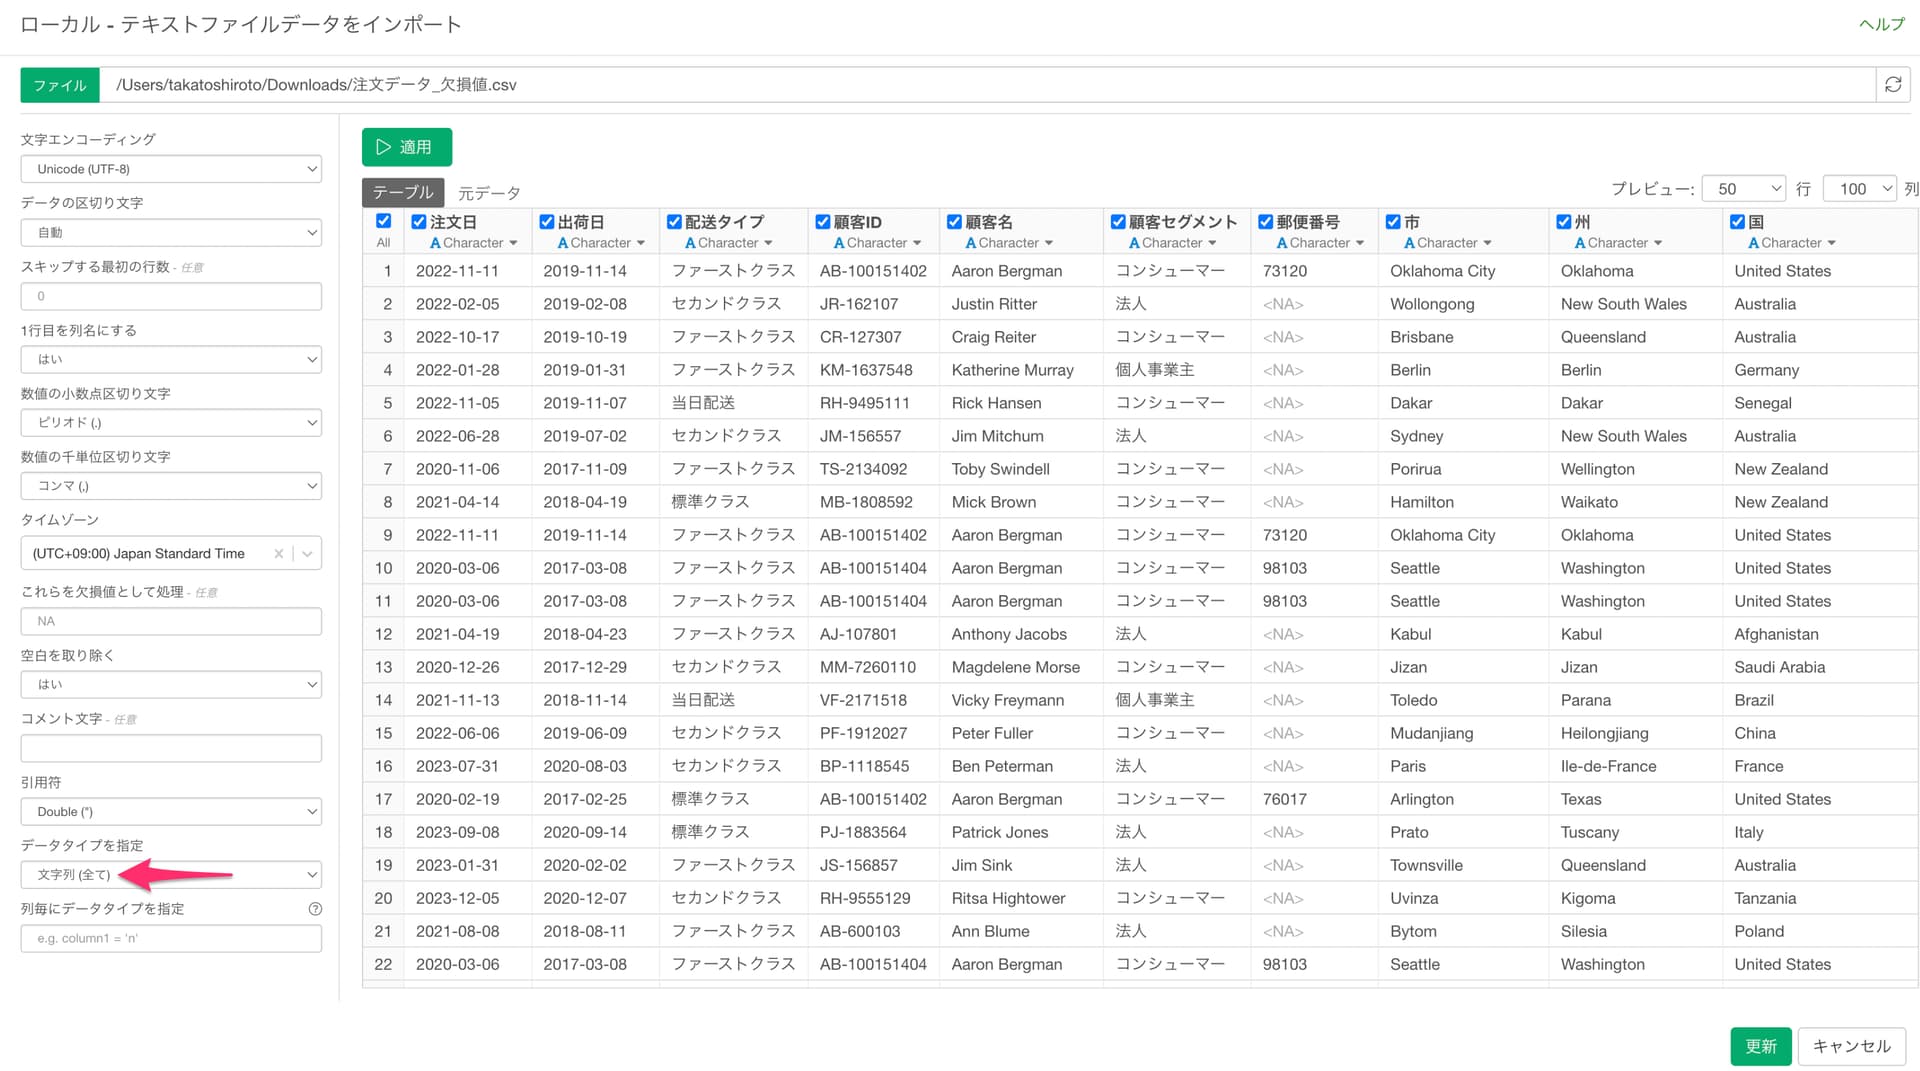Select the Tanzania country cell
1920x1071 pixels.
pyautogui.click(x=1820, y=898)
